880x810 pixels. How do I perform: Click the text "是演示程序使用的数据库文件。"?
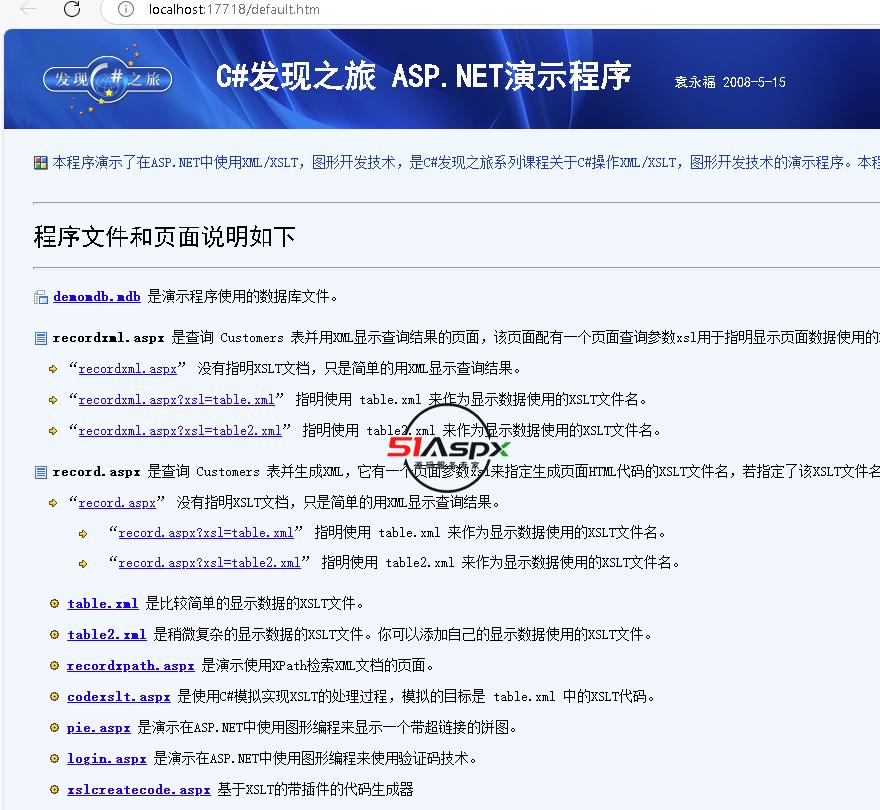pos(242,296)
